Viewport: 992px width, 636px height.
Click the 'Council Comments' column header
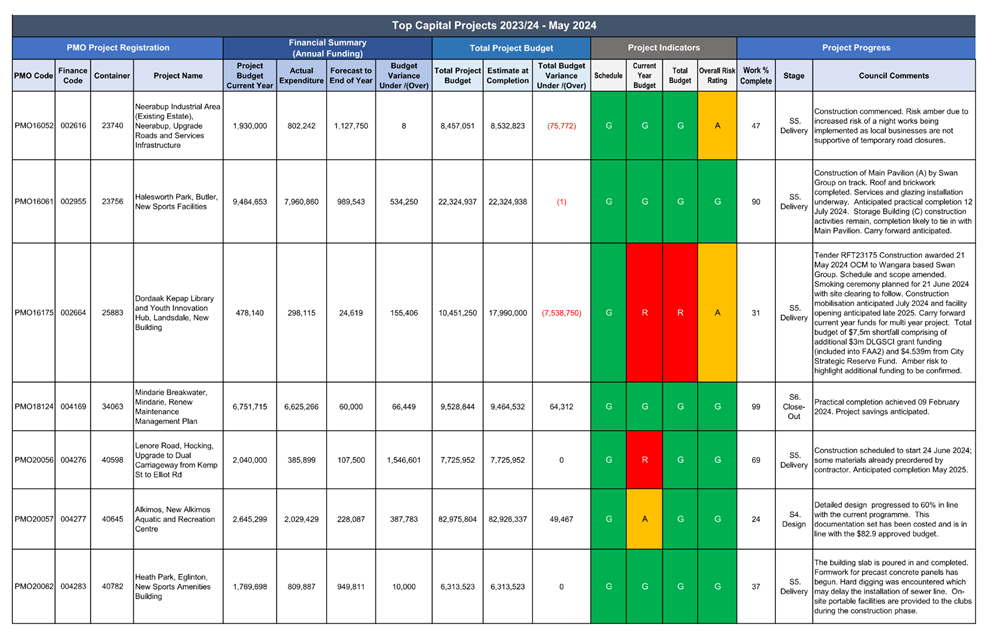click(893, 75)
